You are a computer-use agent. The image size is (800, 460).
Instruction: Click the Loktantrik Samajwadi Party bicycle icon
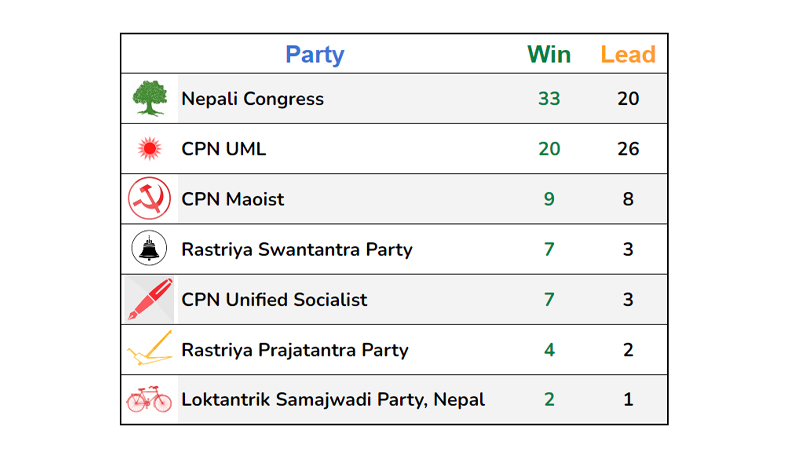pyautogui.click(x=149, y=399)
